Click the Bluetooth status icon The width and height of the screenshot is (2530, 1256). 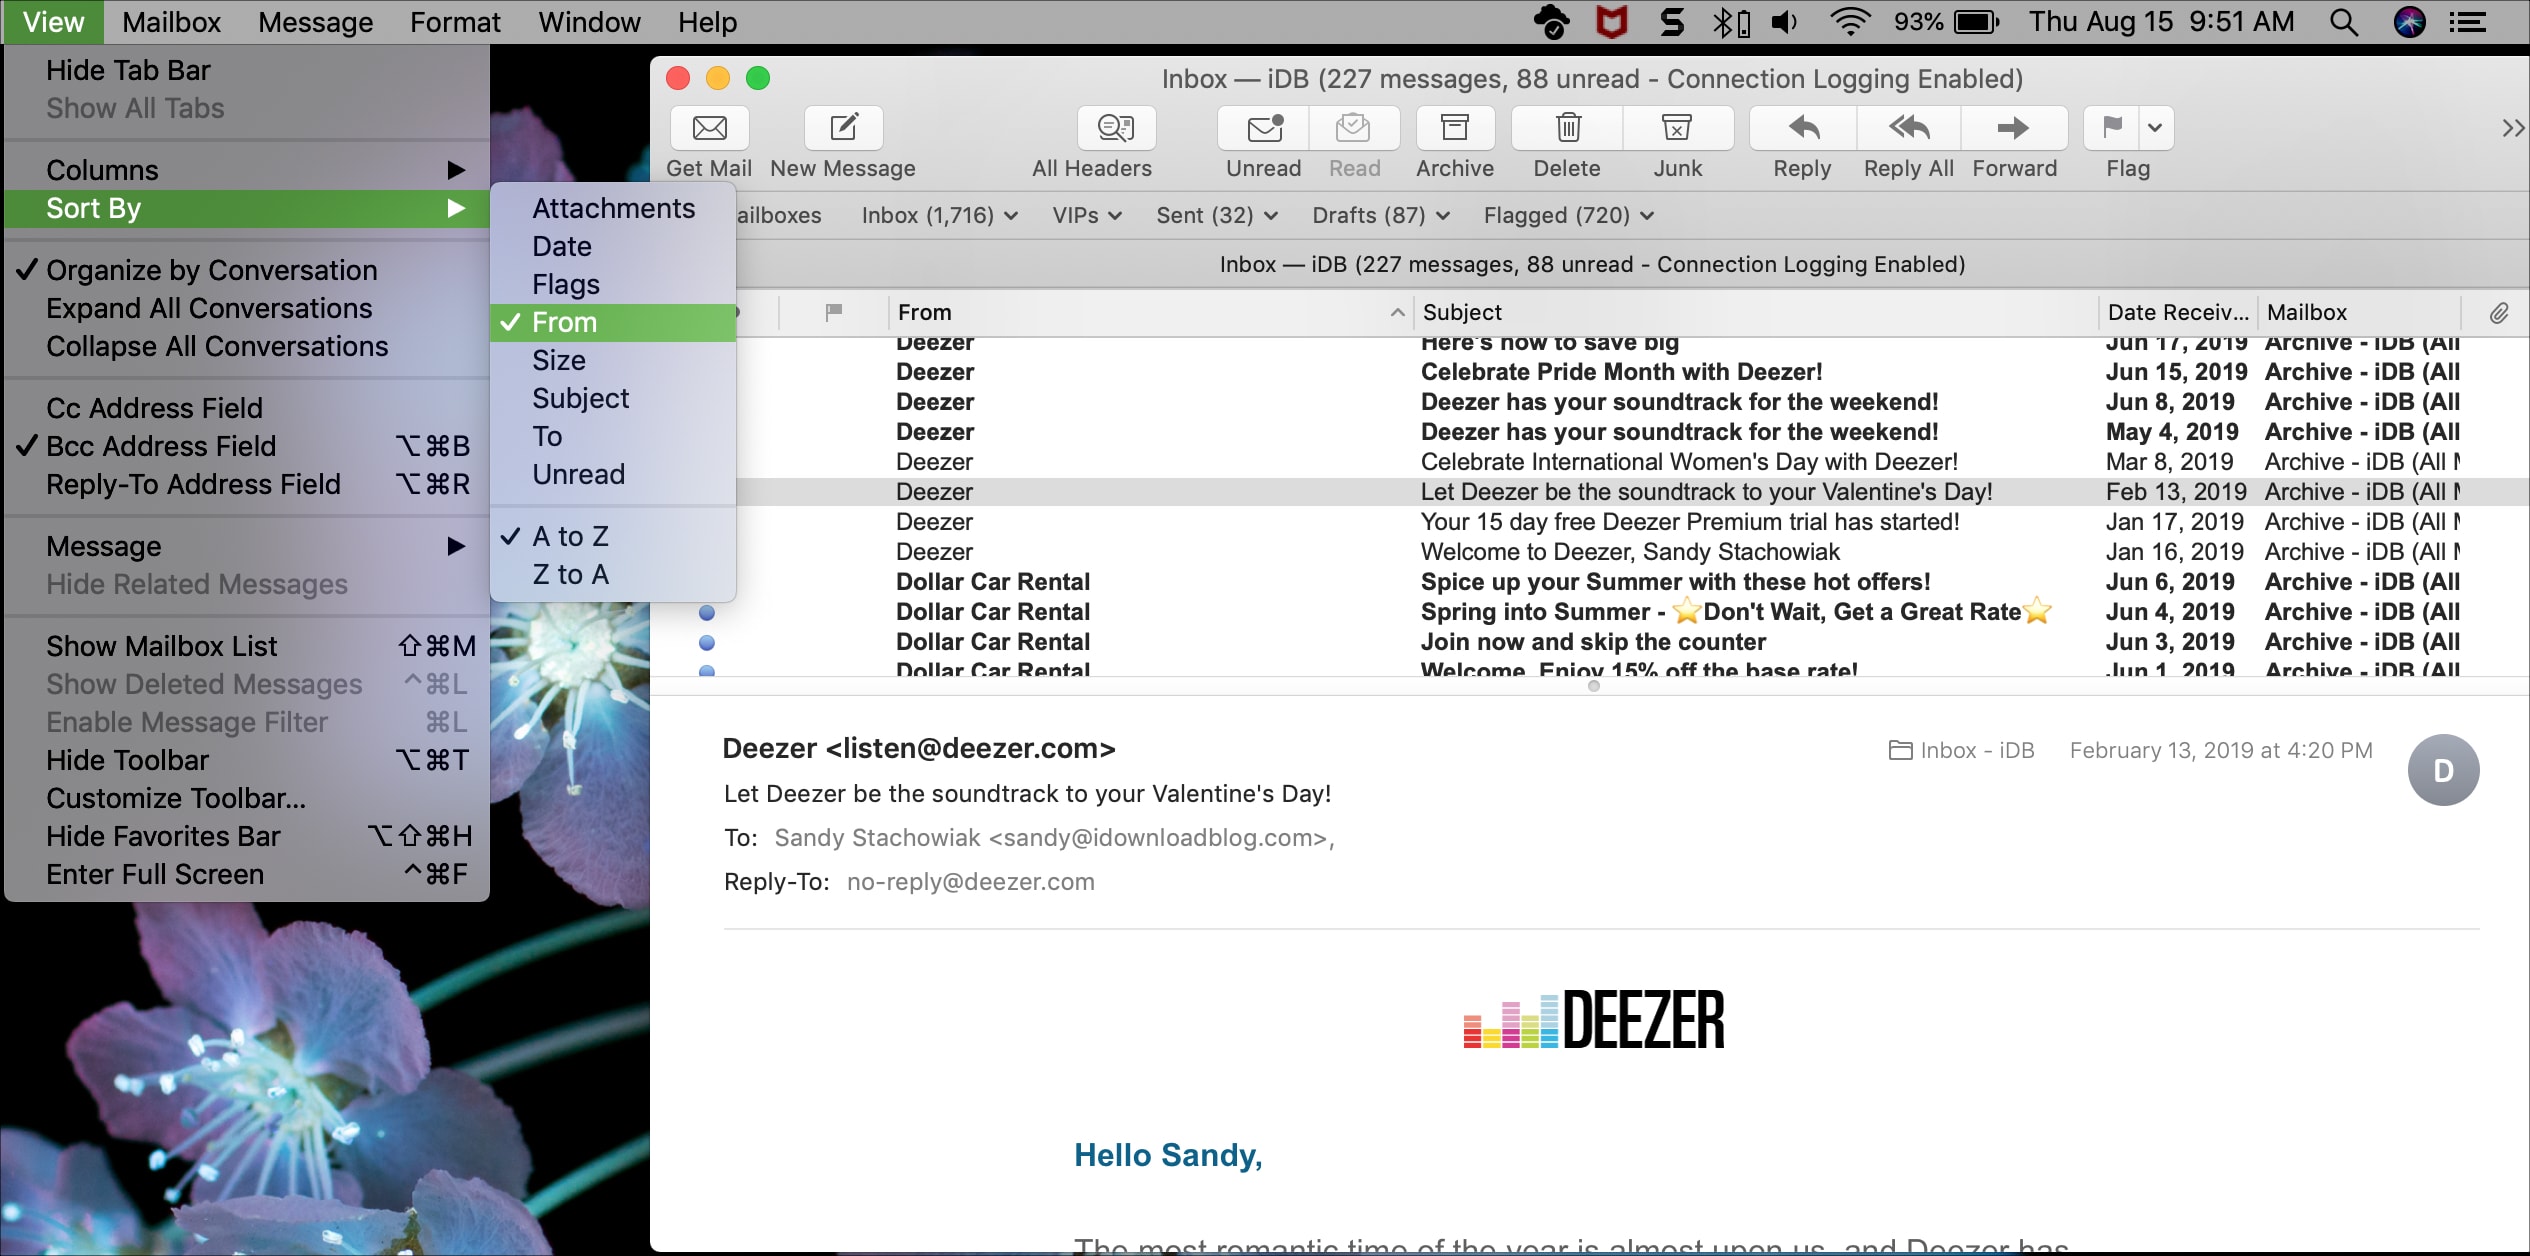pyautogui.click(x=1731, y=22)
